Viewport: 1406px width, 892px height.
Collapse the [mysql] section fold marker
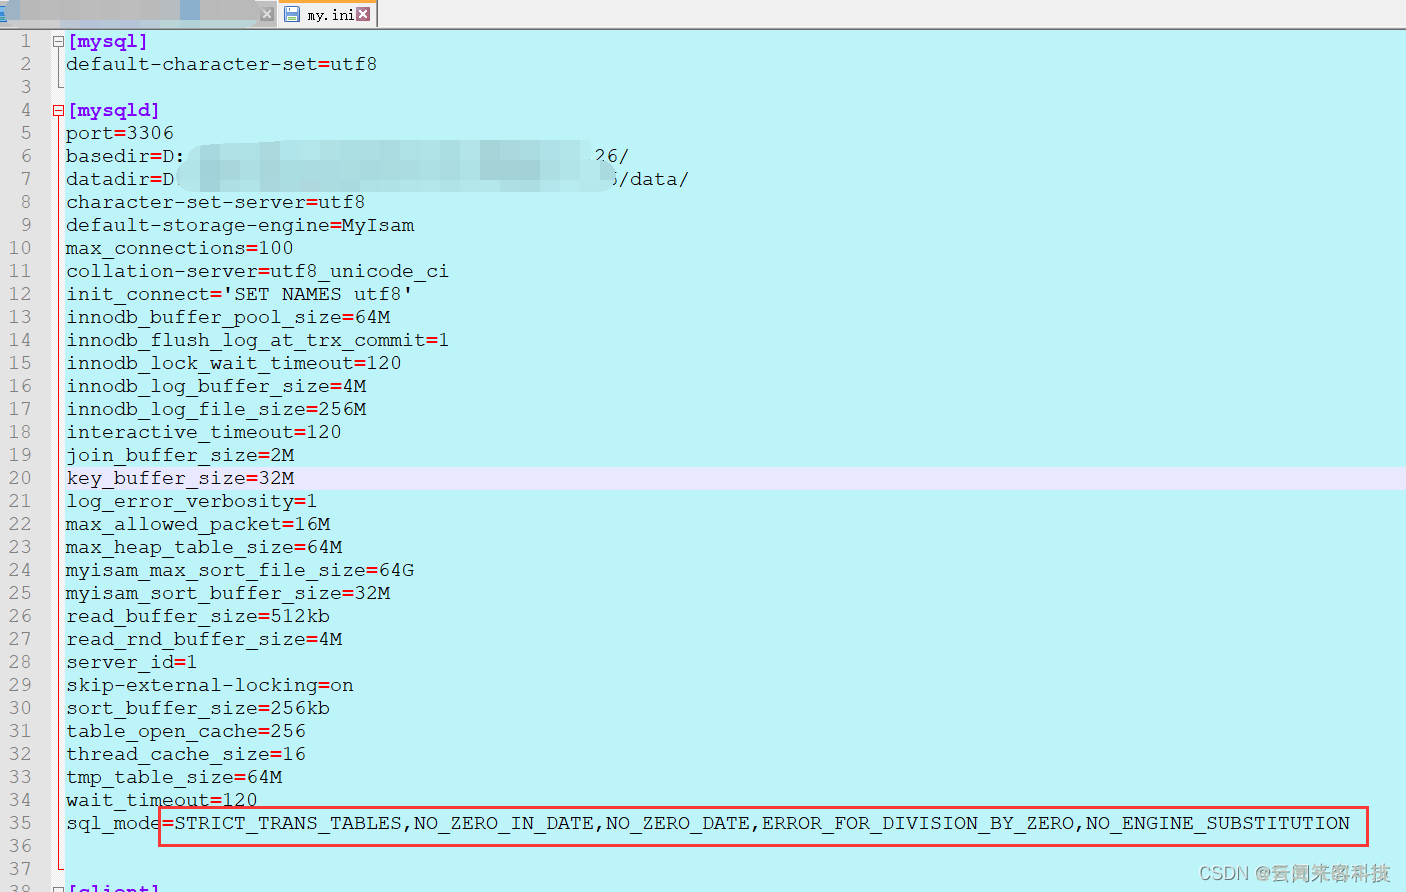[58, 42]
